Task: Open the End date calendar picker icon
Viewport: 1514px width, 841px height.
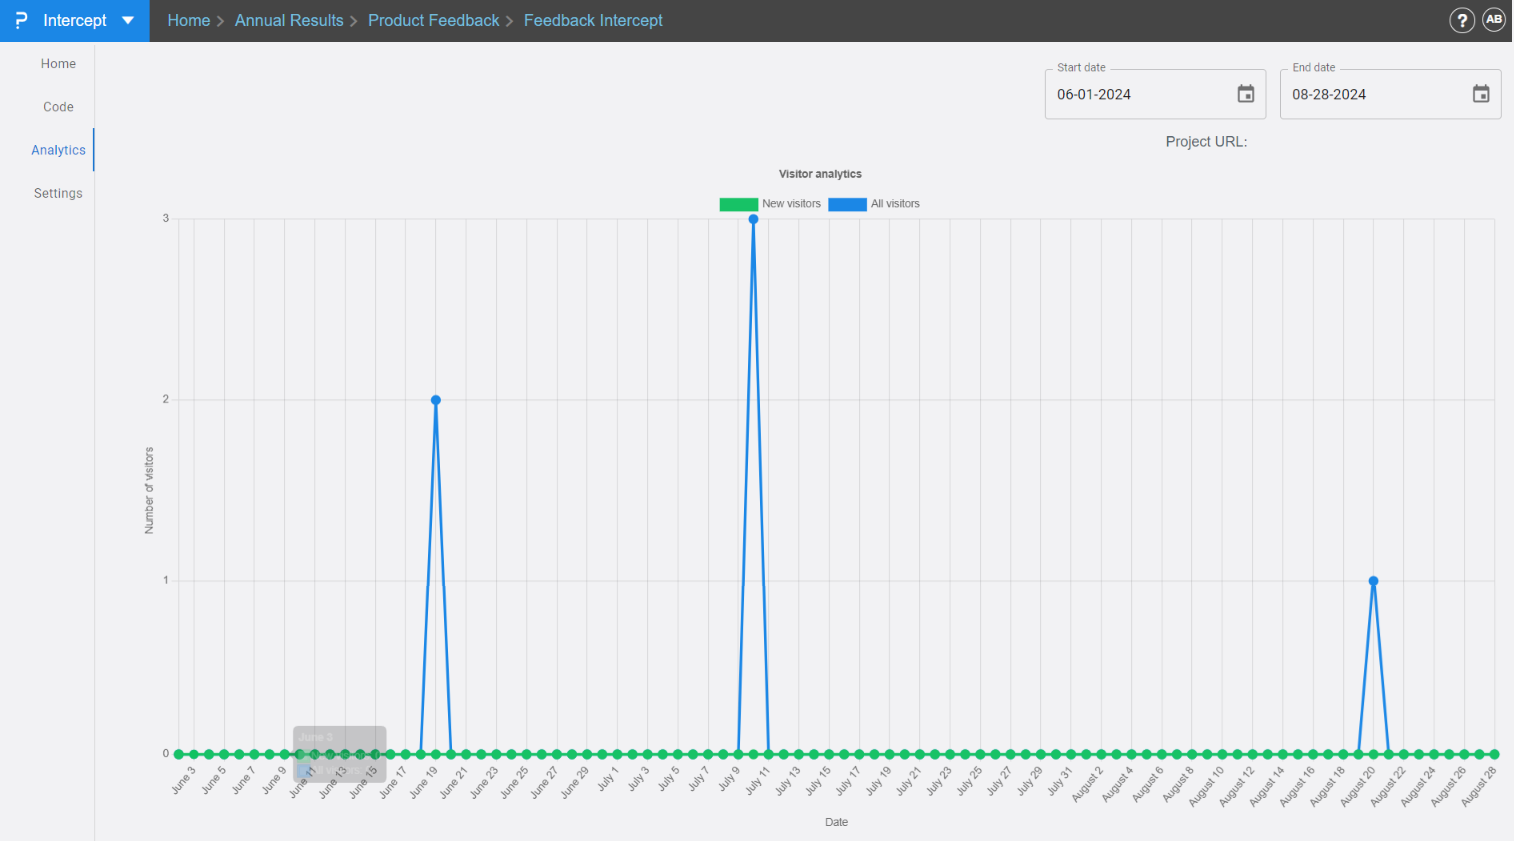Action: (x=1480, y=94)
